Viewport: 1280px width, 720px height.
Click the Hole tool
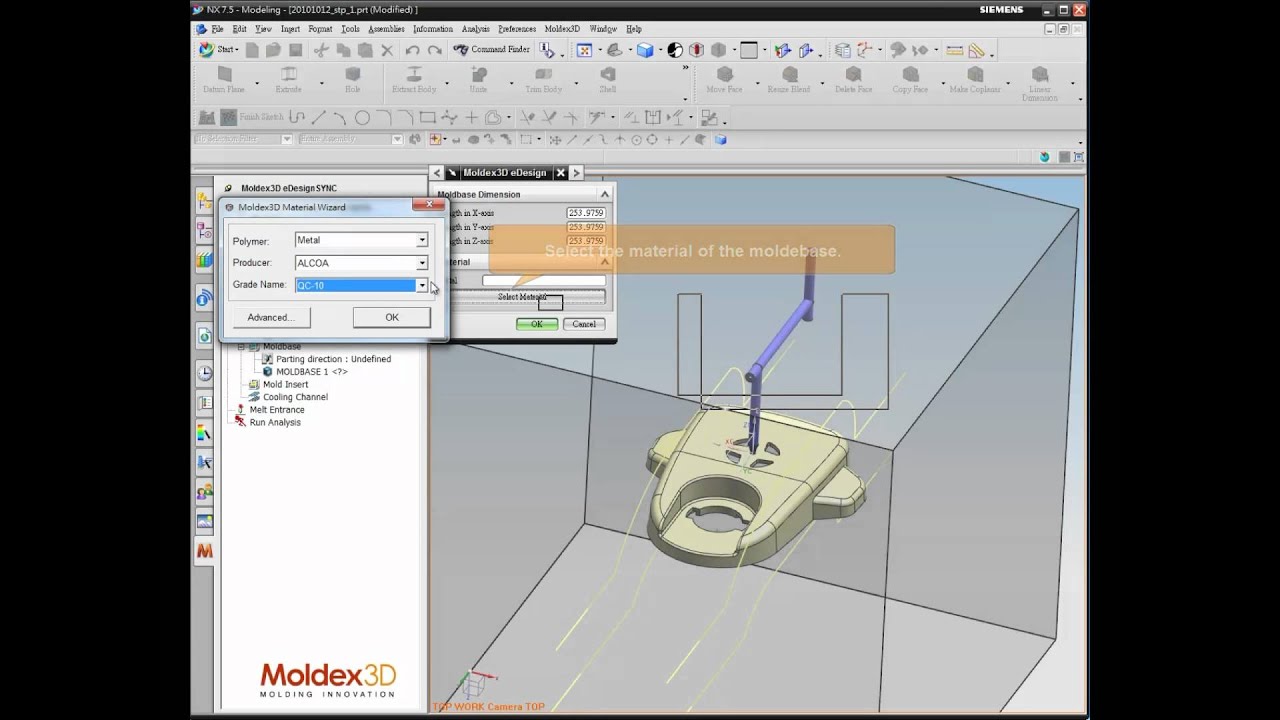click(352, 80)
